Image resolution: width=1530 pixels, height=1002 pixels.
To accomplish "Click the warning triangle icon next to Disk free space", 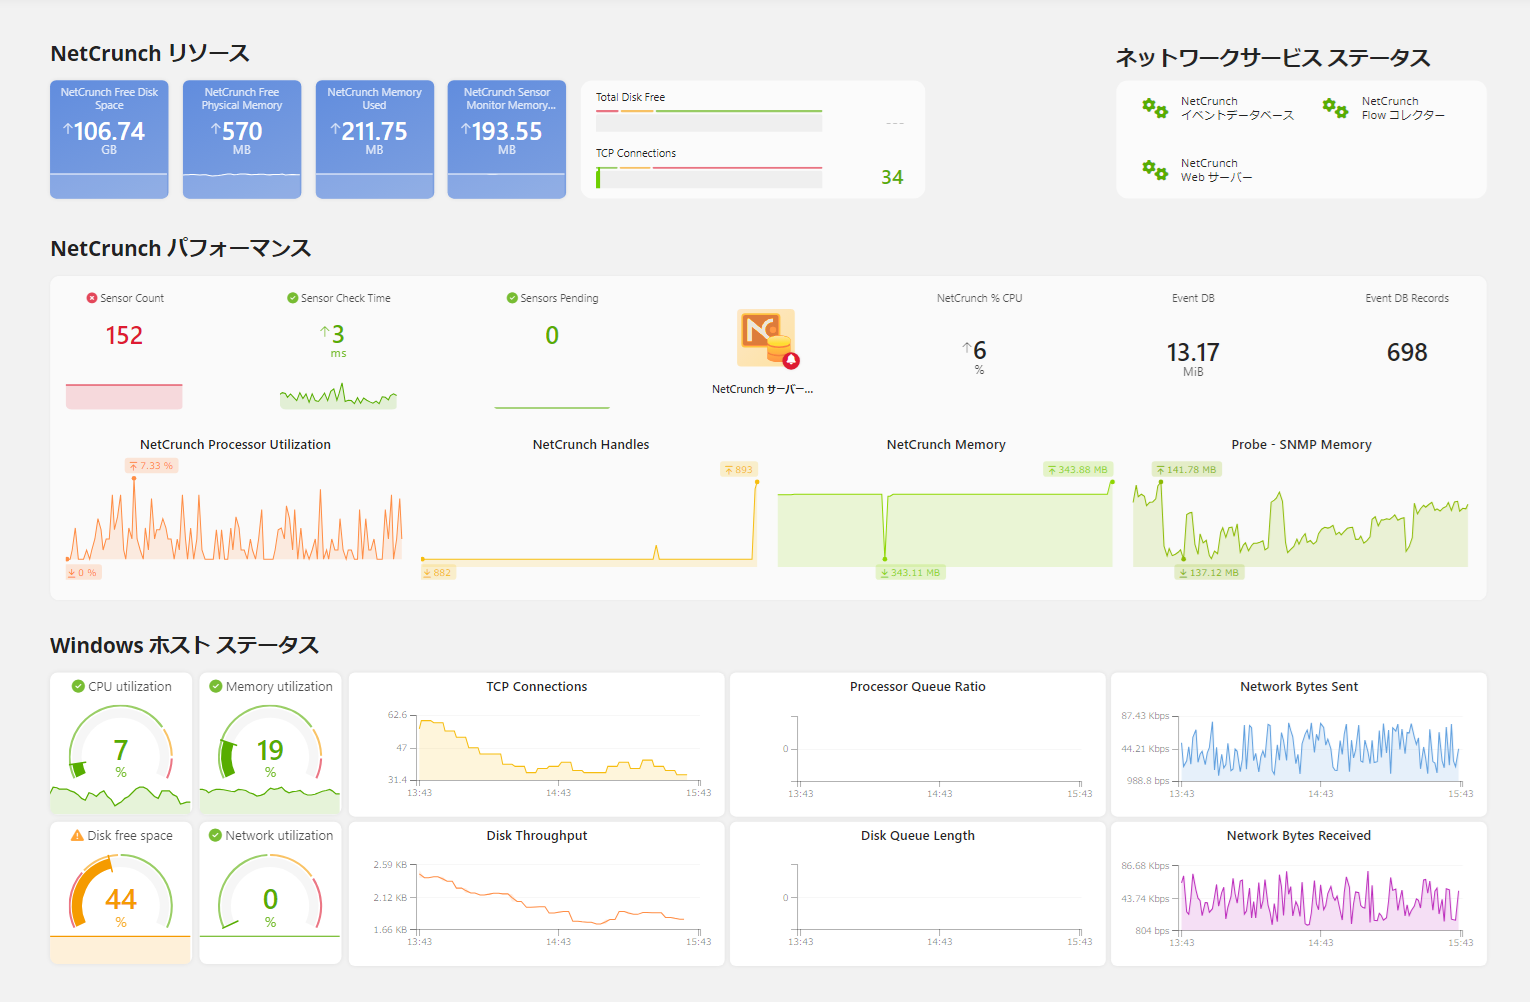I will click(77, 835).
